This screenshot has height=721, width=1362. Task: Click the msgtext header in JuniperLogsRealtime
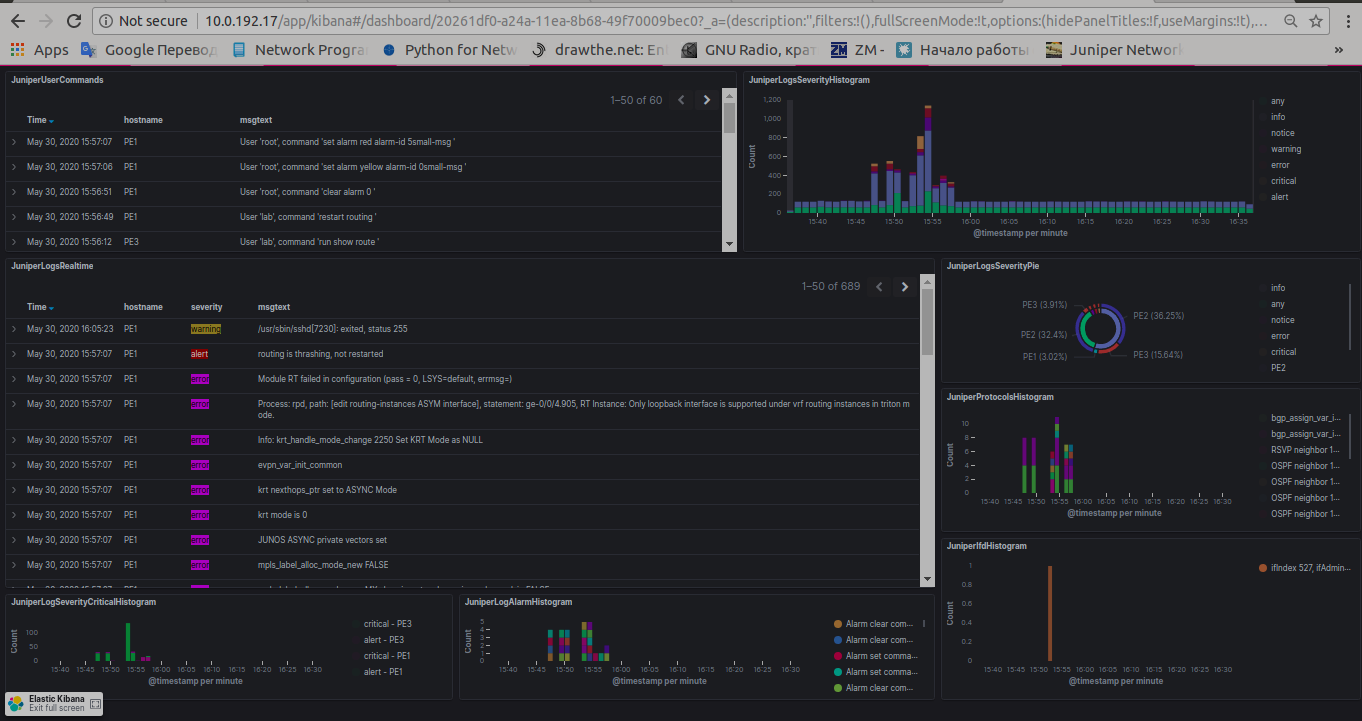[274, 307]
